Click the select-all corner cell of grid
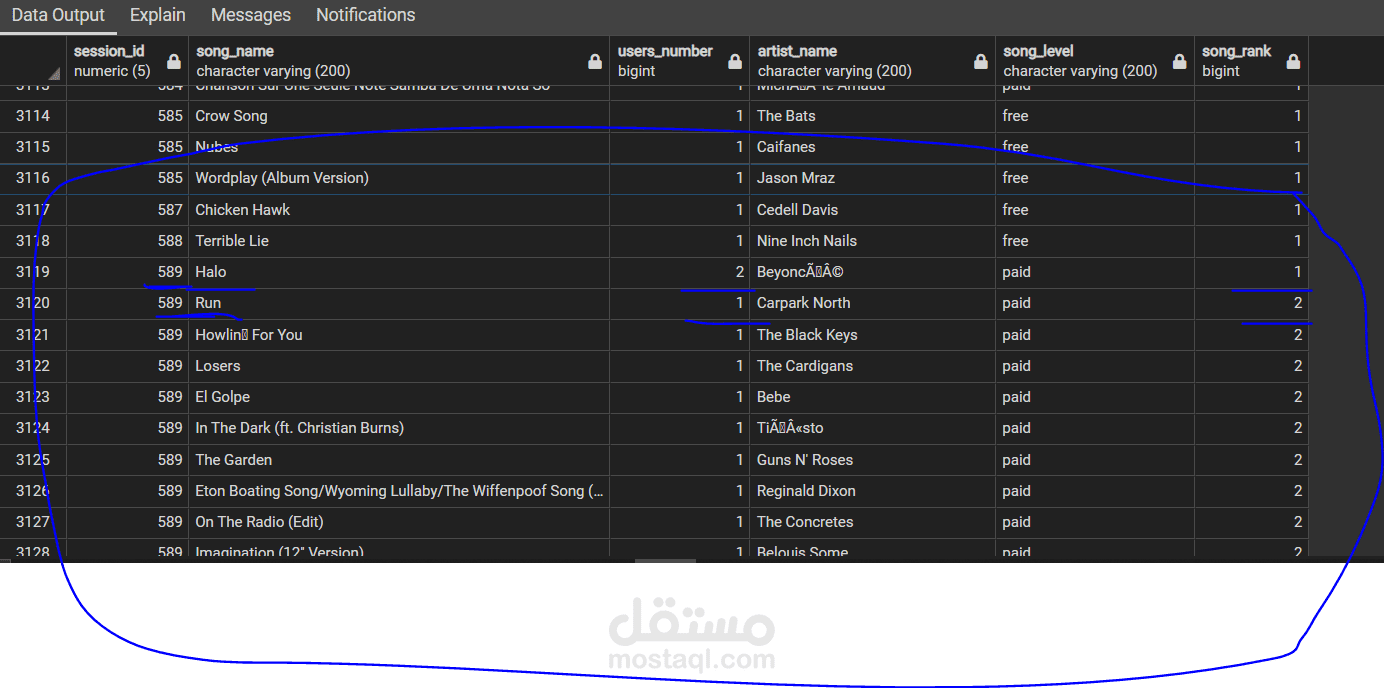This screenshot has width=1384, height=688. pos(33,61)
